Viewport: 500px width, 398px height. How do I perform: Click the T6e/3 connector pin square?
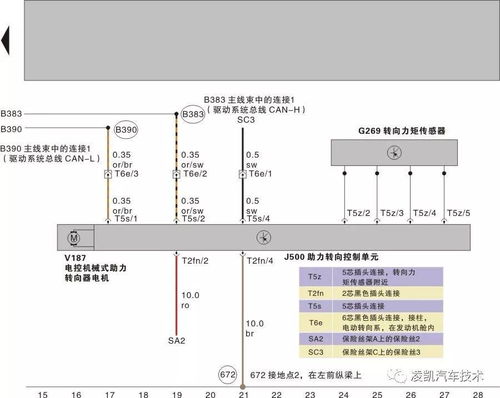(108, 174)
